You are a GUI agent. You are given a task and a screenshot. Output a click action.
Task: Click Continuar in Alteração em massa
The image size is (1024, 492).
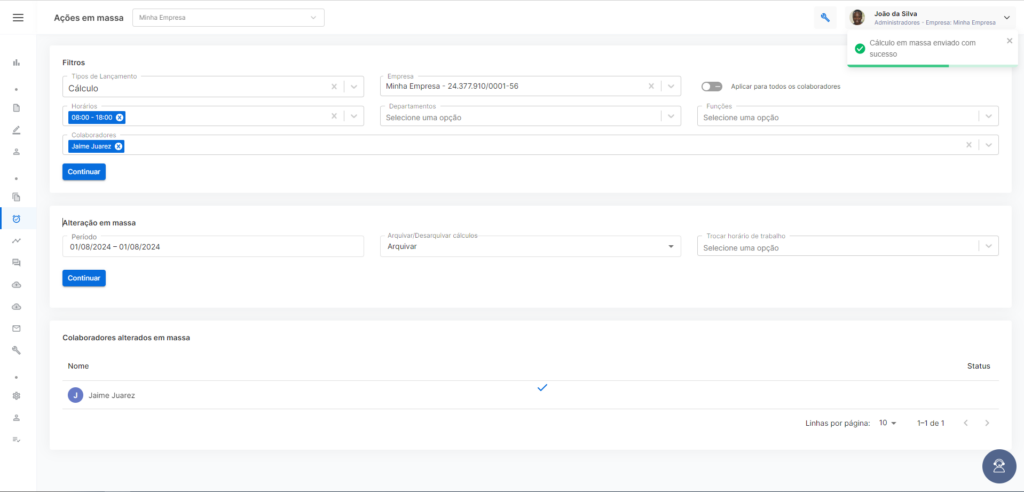point(84,278)
